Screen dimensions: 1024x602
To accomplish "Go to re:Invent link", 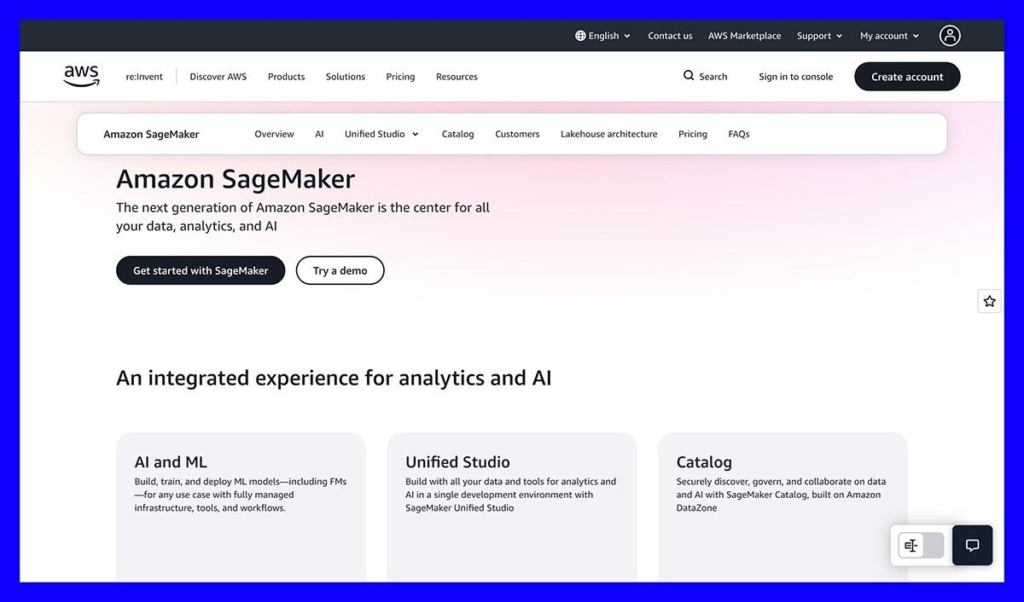I will pyautogui.click(x=144, y=76).
